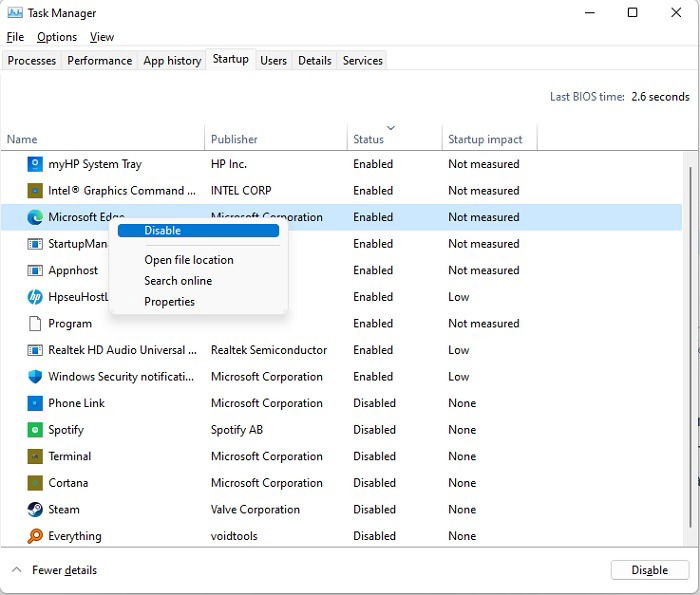
Task: Click the myHP System Tray icon
Action: 35,164
